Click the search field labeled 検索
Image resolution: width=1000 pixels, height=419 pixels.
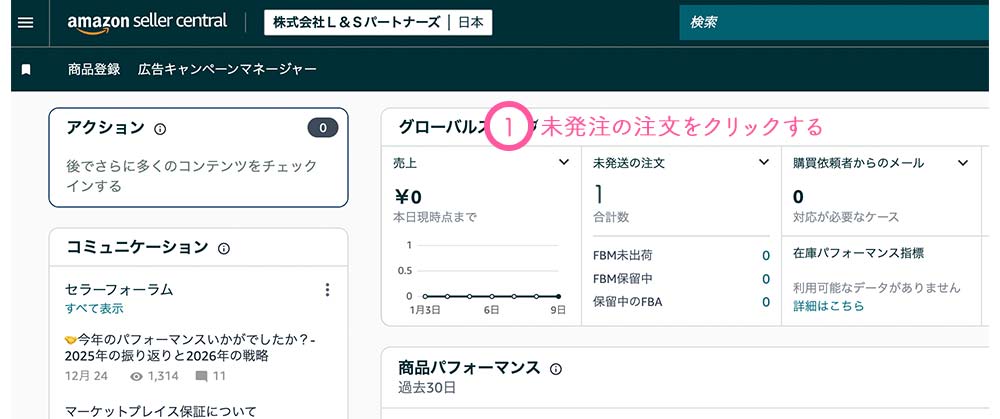click(x=830, y=22)
